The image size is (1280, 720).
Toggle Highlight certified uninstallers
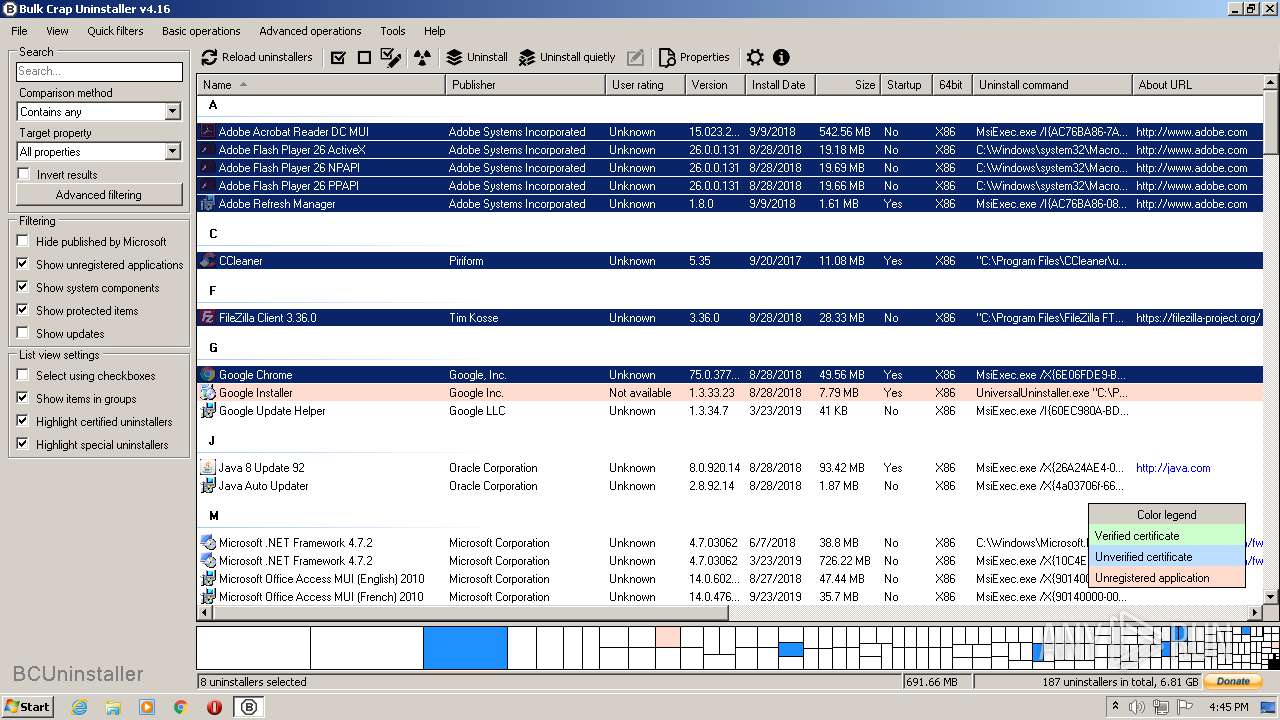23,421
